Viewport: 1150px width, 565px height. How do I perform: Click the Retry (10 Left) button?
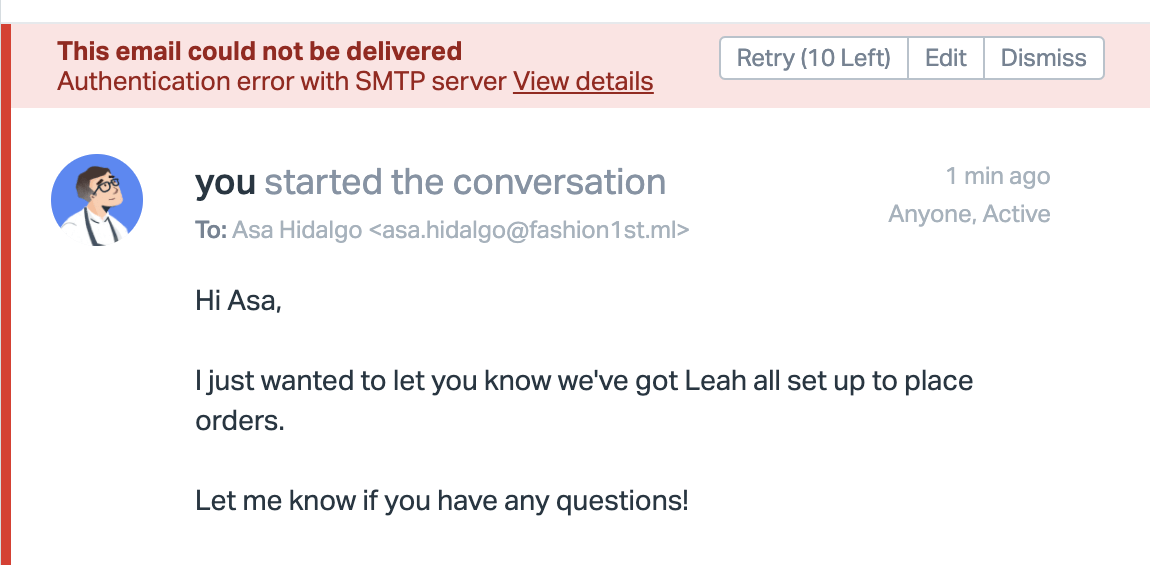(813, 58)
